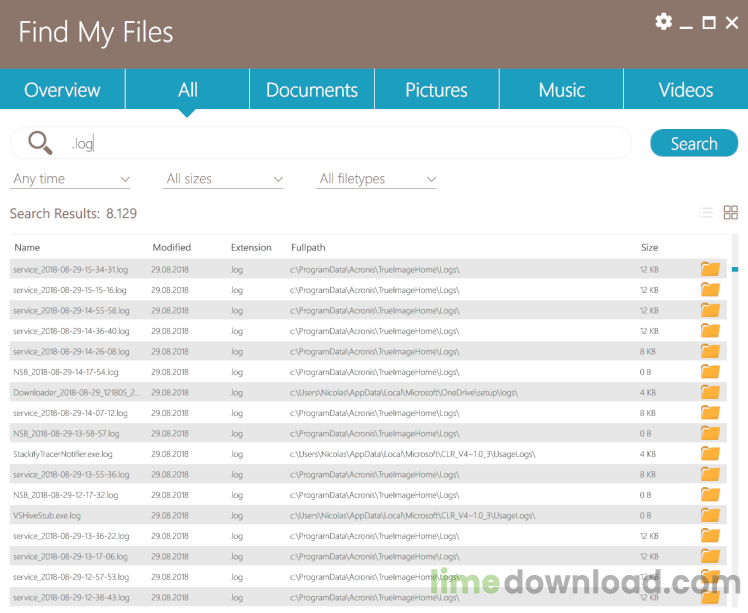Open folder for NSB_2018-08-29-14-17-54.log
This screenshot has height=613, width=748.
(x=710, y=372)
